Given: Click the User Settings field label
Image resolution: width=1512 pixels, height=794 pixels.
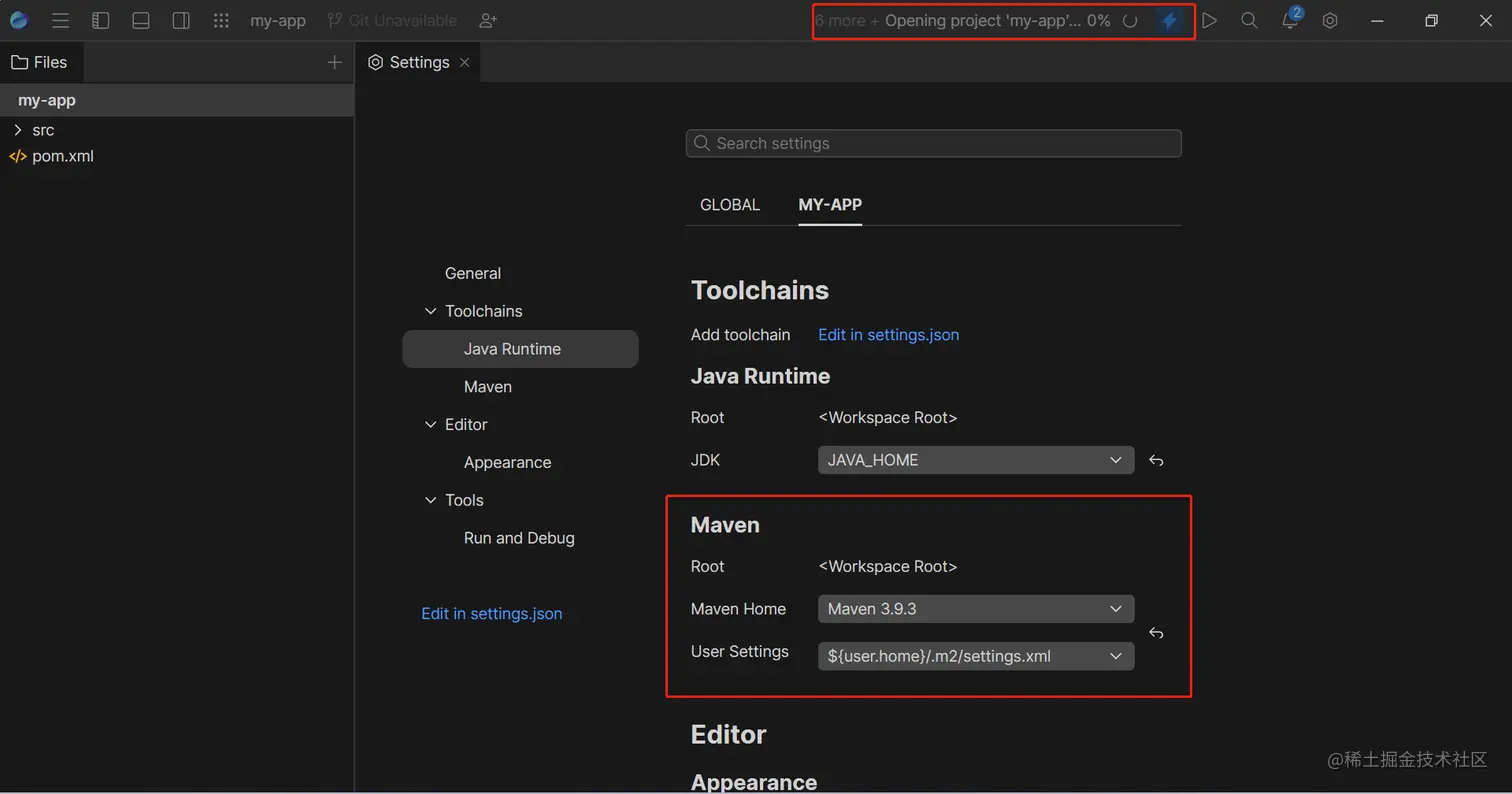Looking at the screenshot, I should tap(740, 652).
